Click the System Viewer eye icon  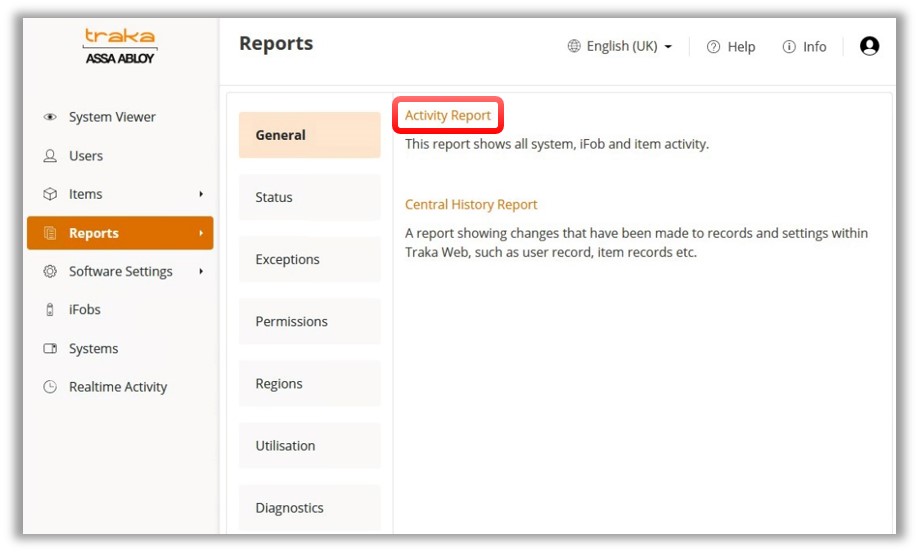point(50,117)
